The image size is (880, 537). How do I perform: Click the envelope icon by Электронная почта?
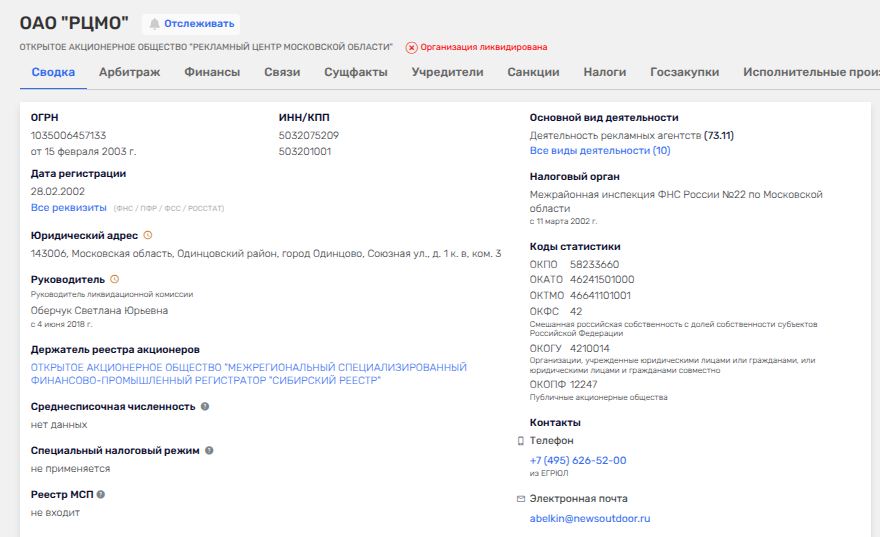(520, 499)
